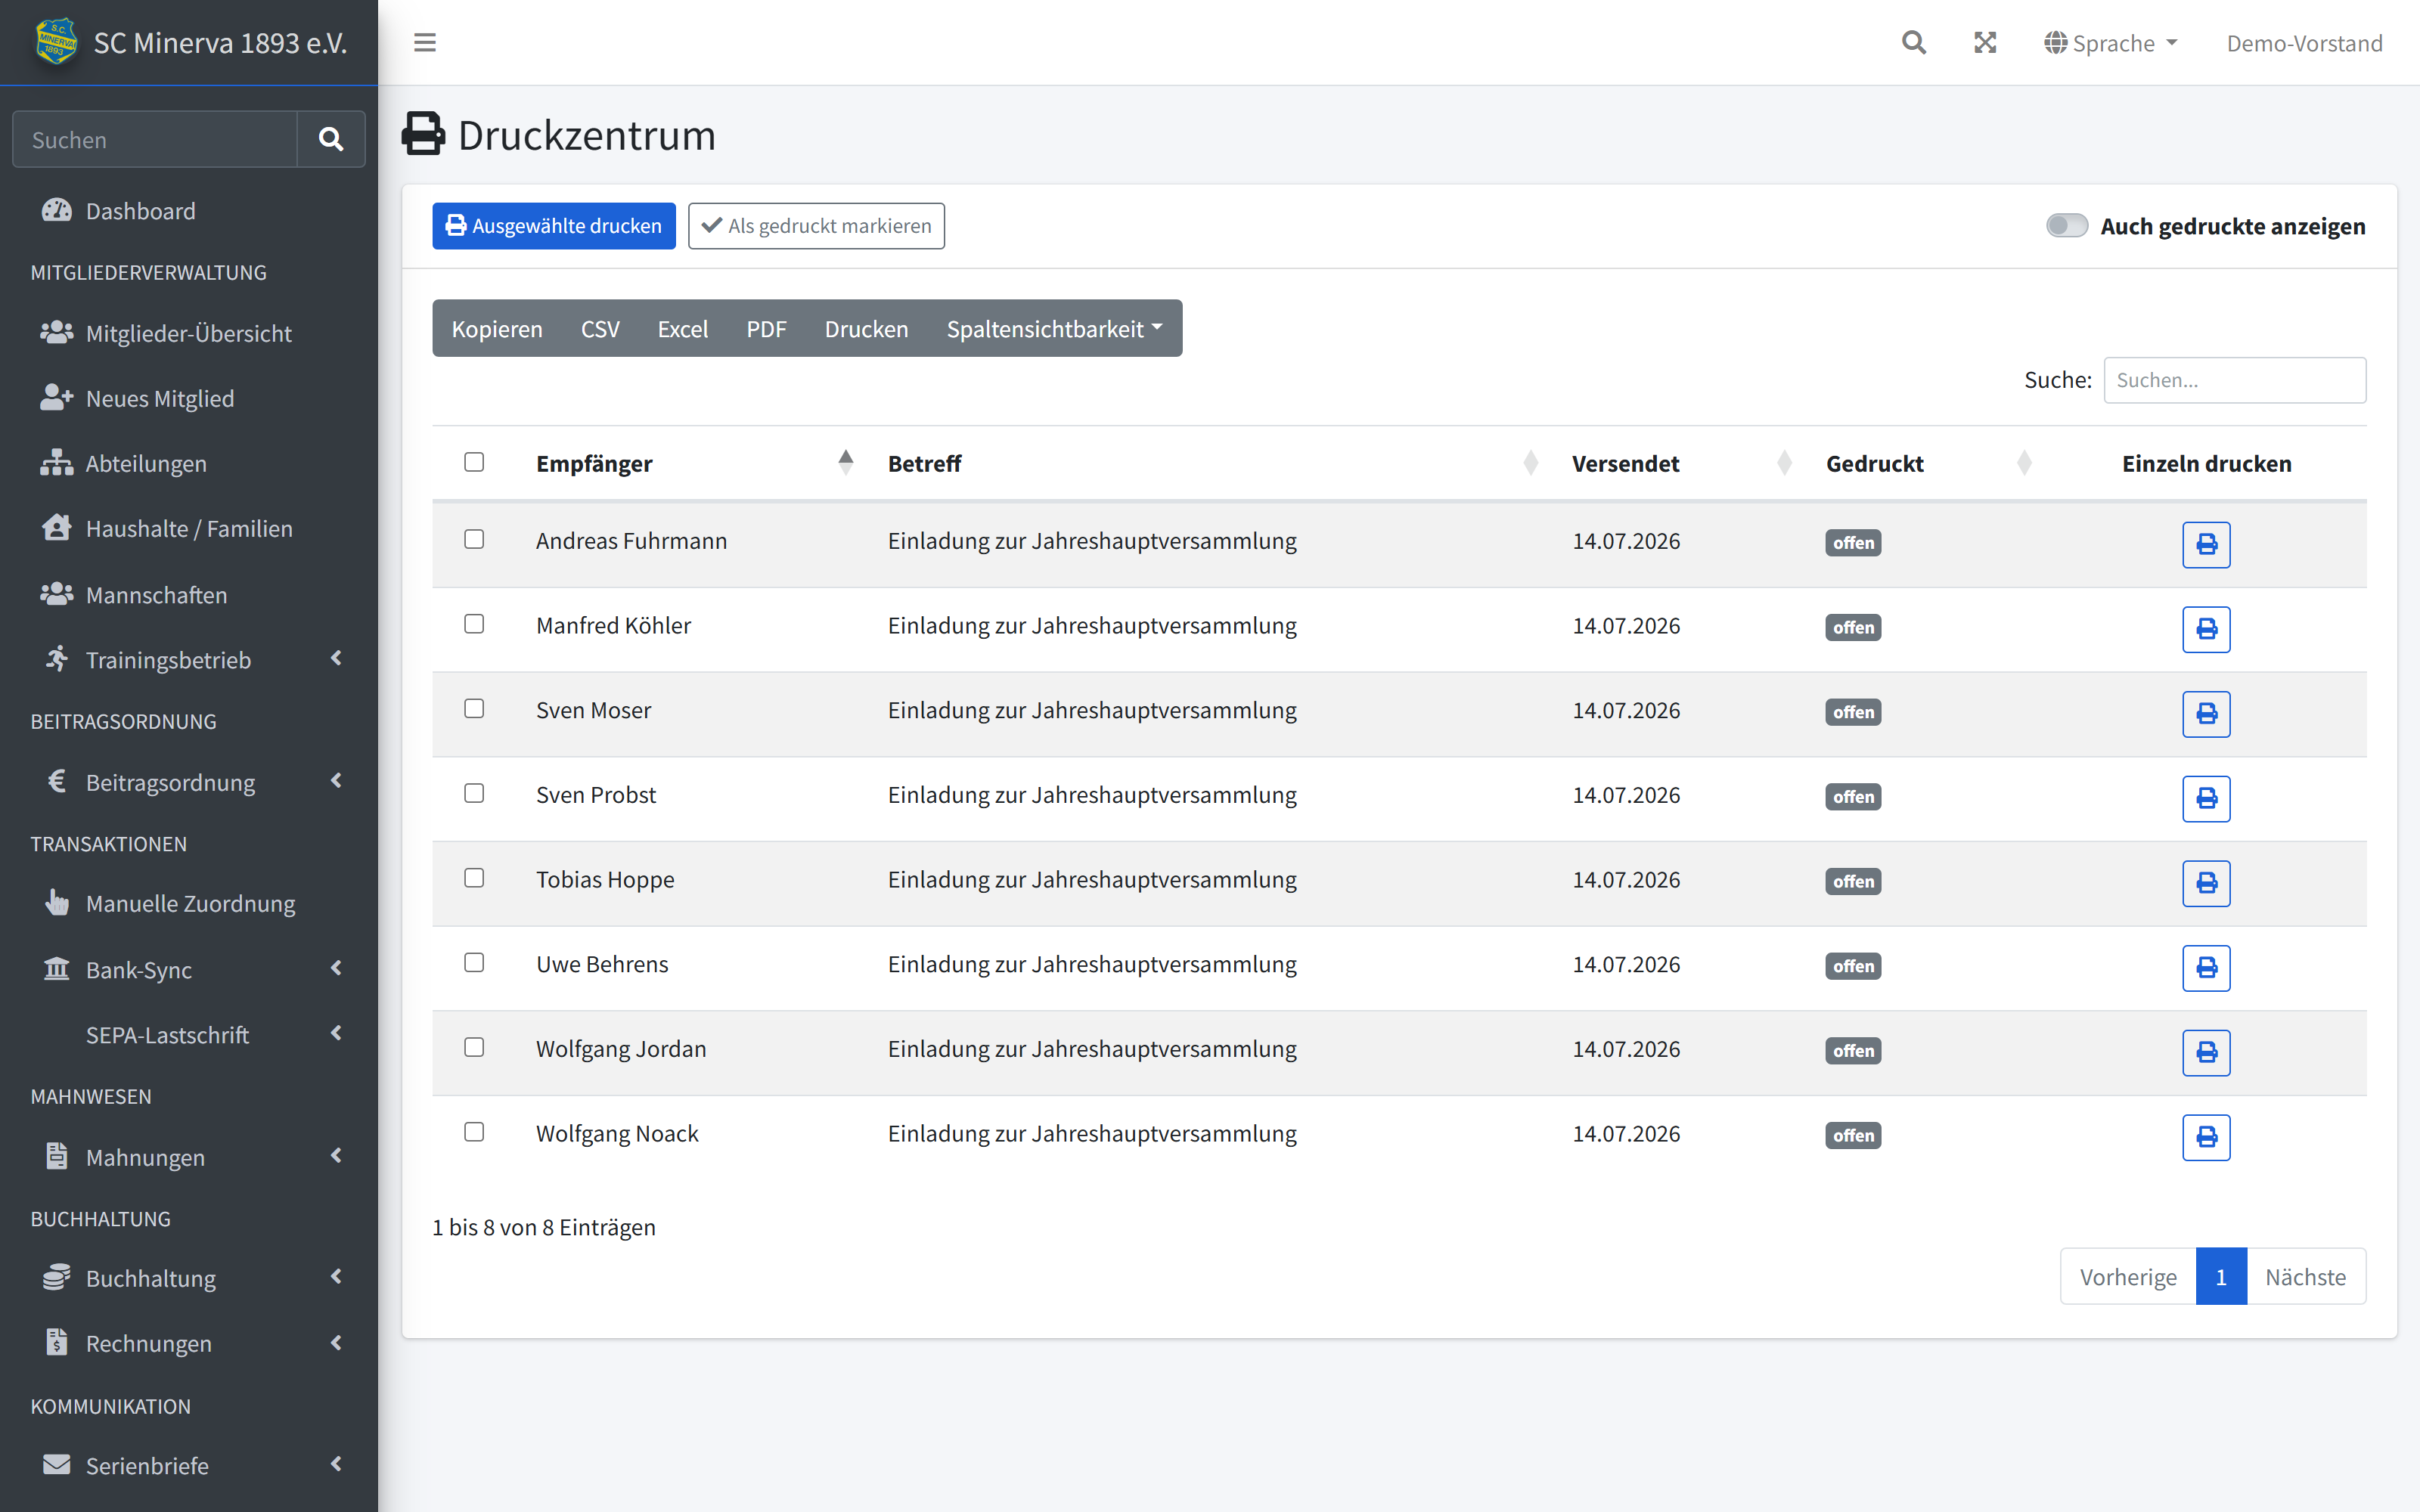
Task: Go to Nächste page
Action: [x=2306, y=1276]
